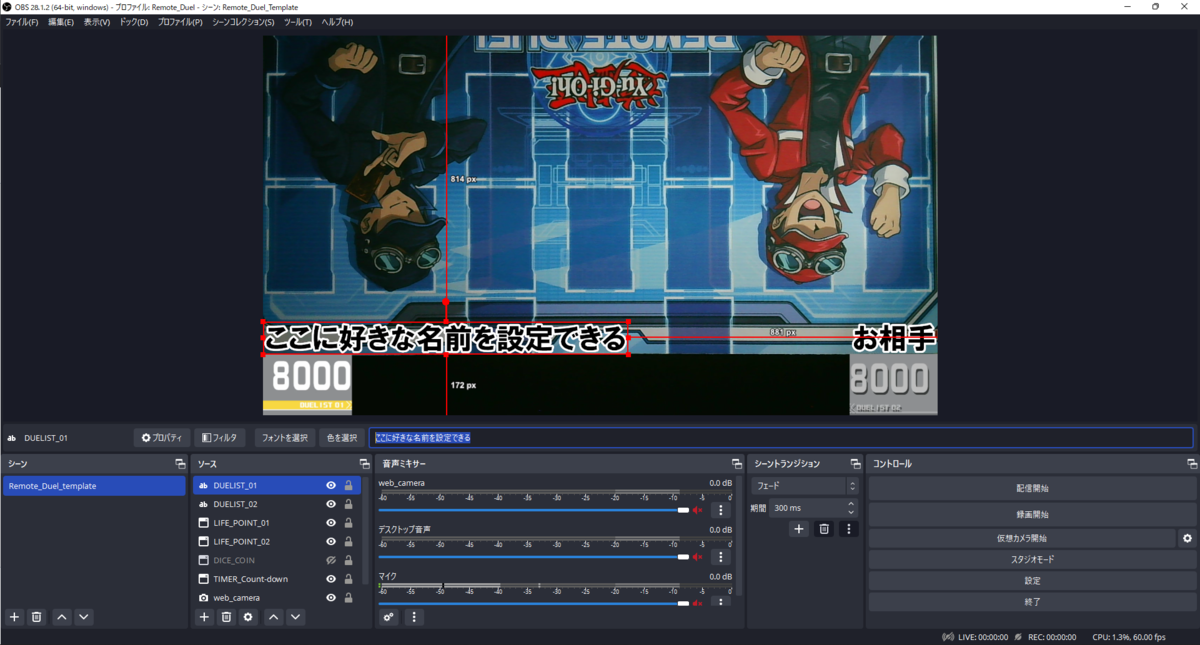Click 録画開始 to start recording

(1032, 514)
